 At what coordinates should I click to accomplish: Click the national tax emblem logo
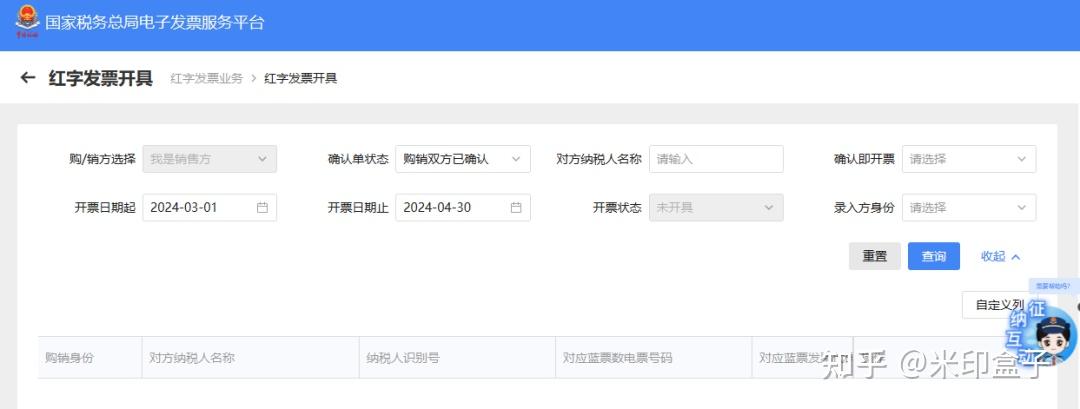point(28,21)
